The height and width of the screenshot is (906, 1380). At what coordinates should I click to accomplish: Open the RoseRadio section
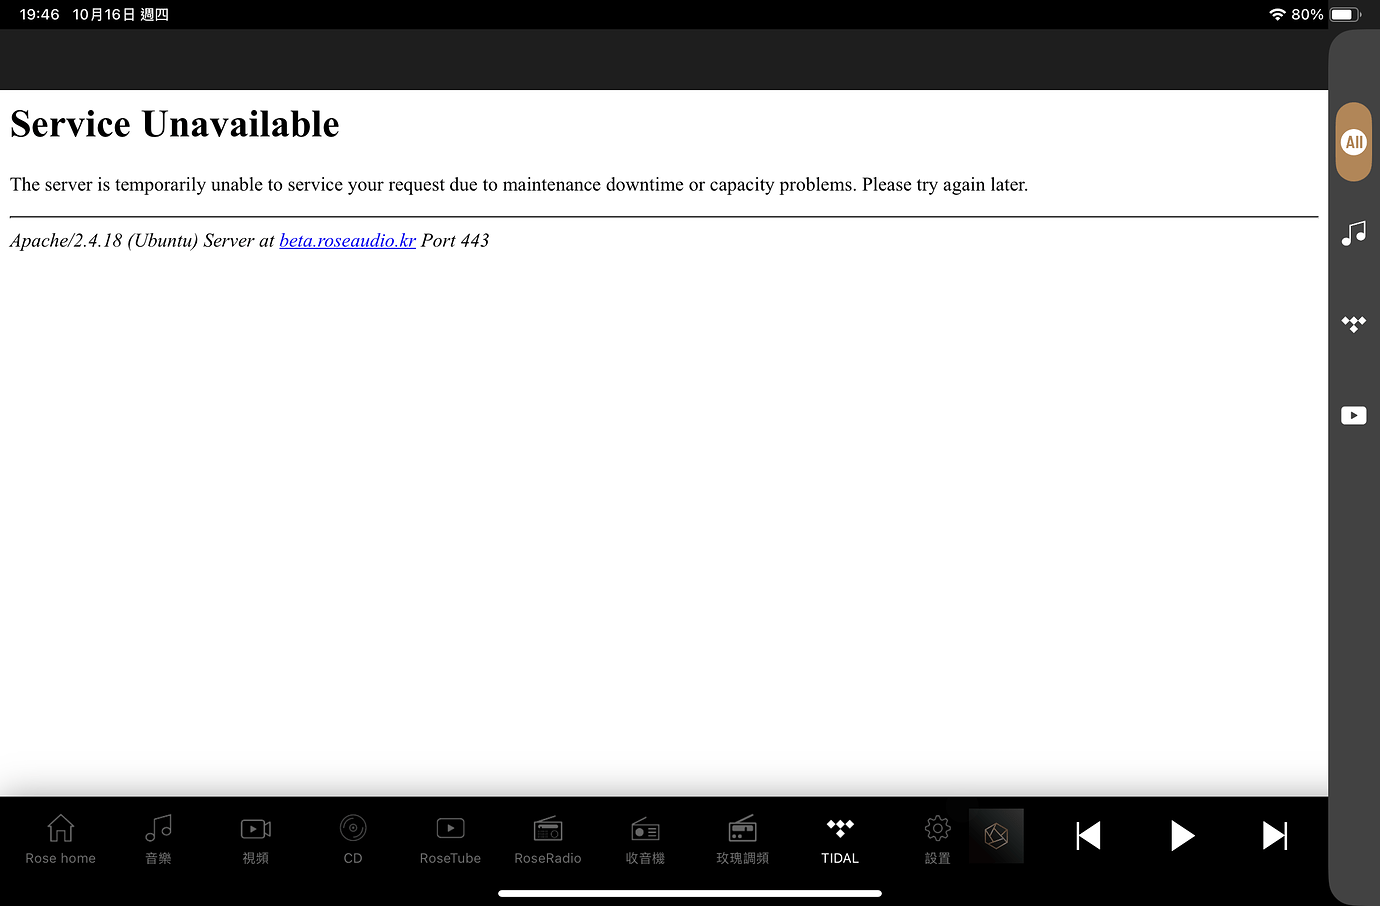pos(548,838)
